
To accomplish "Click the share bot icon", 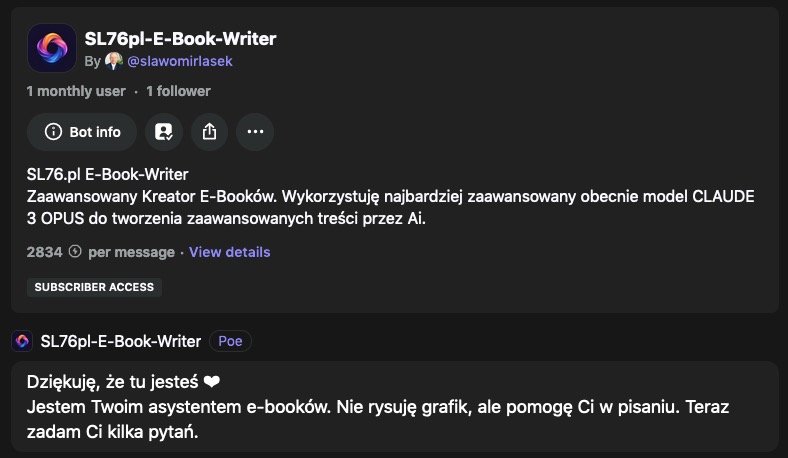I will click(x=210, y=132).
